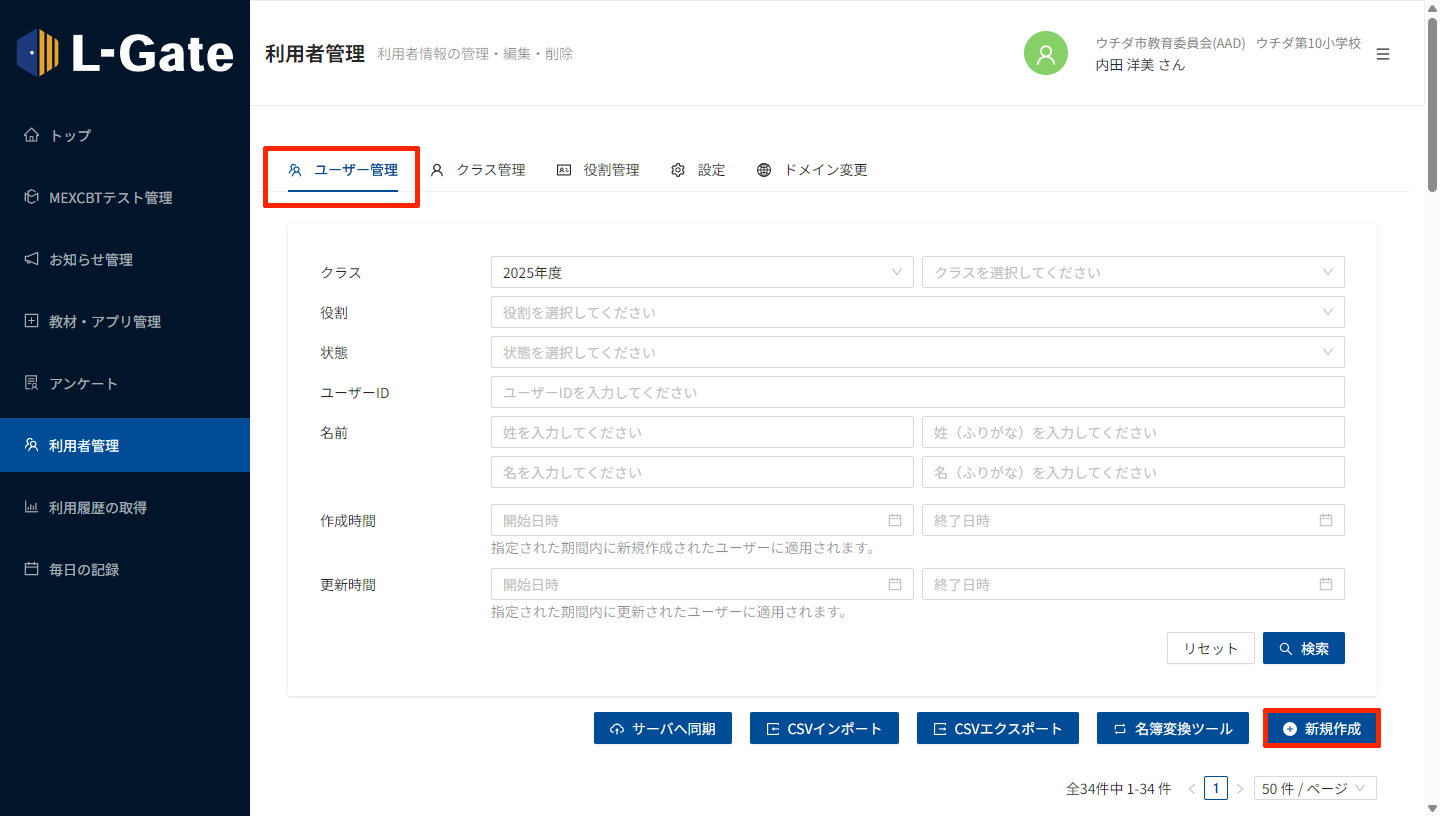
Task: Click the L-Gate logo
Action: (x=125, y=53)
